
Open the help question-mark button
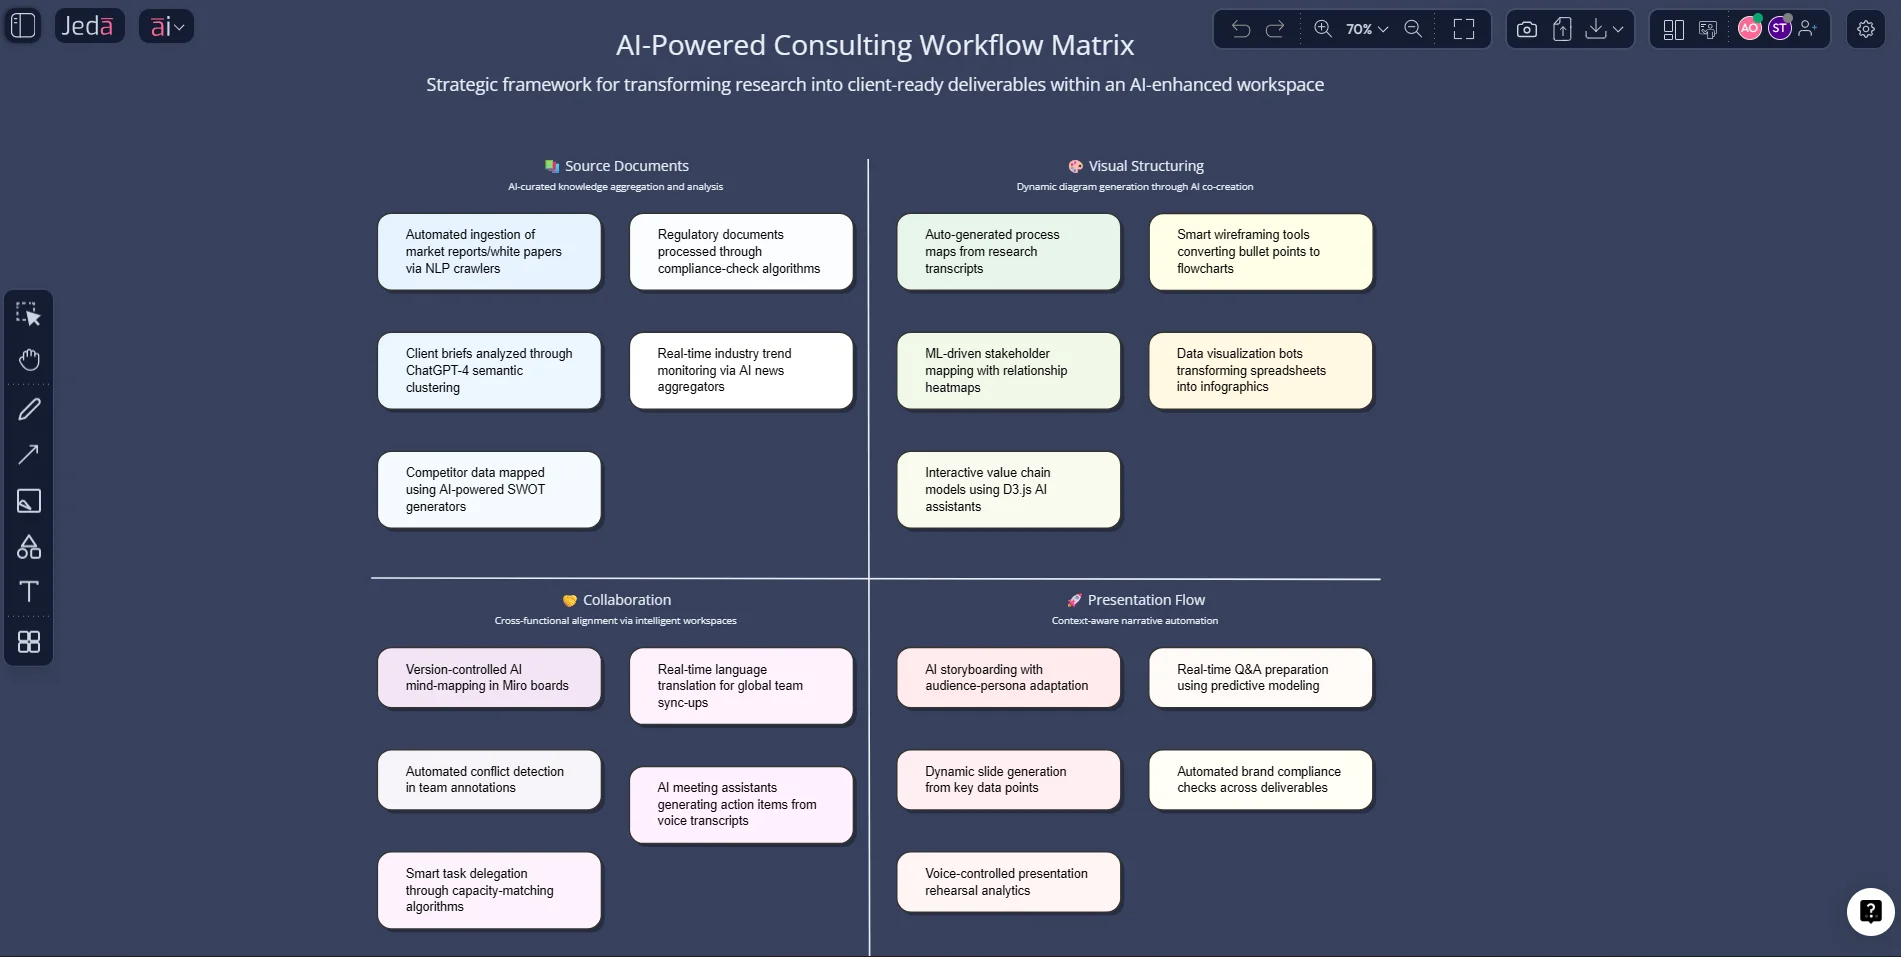[1869, 911]
